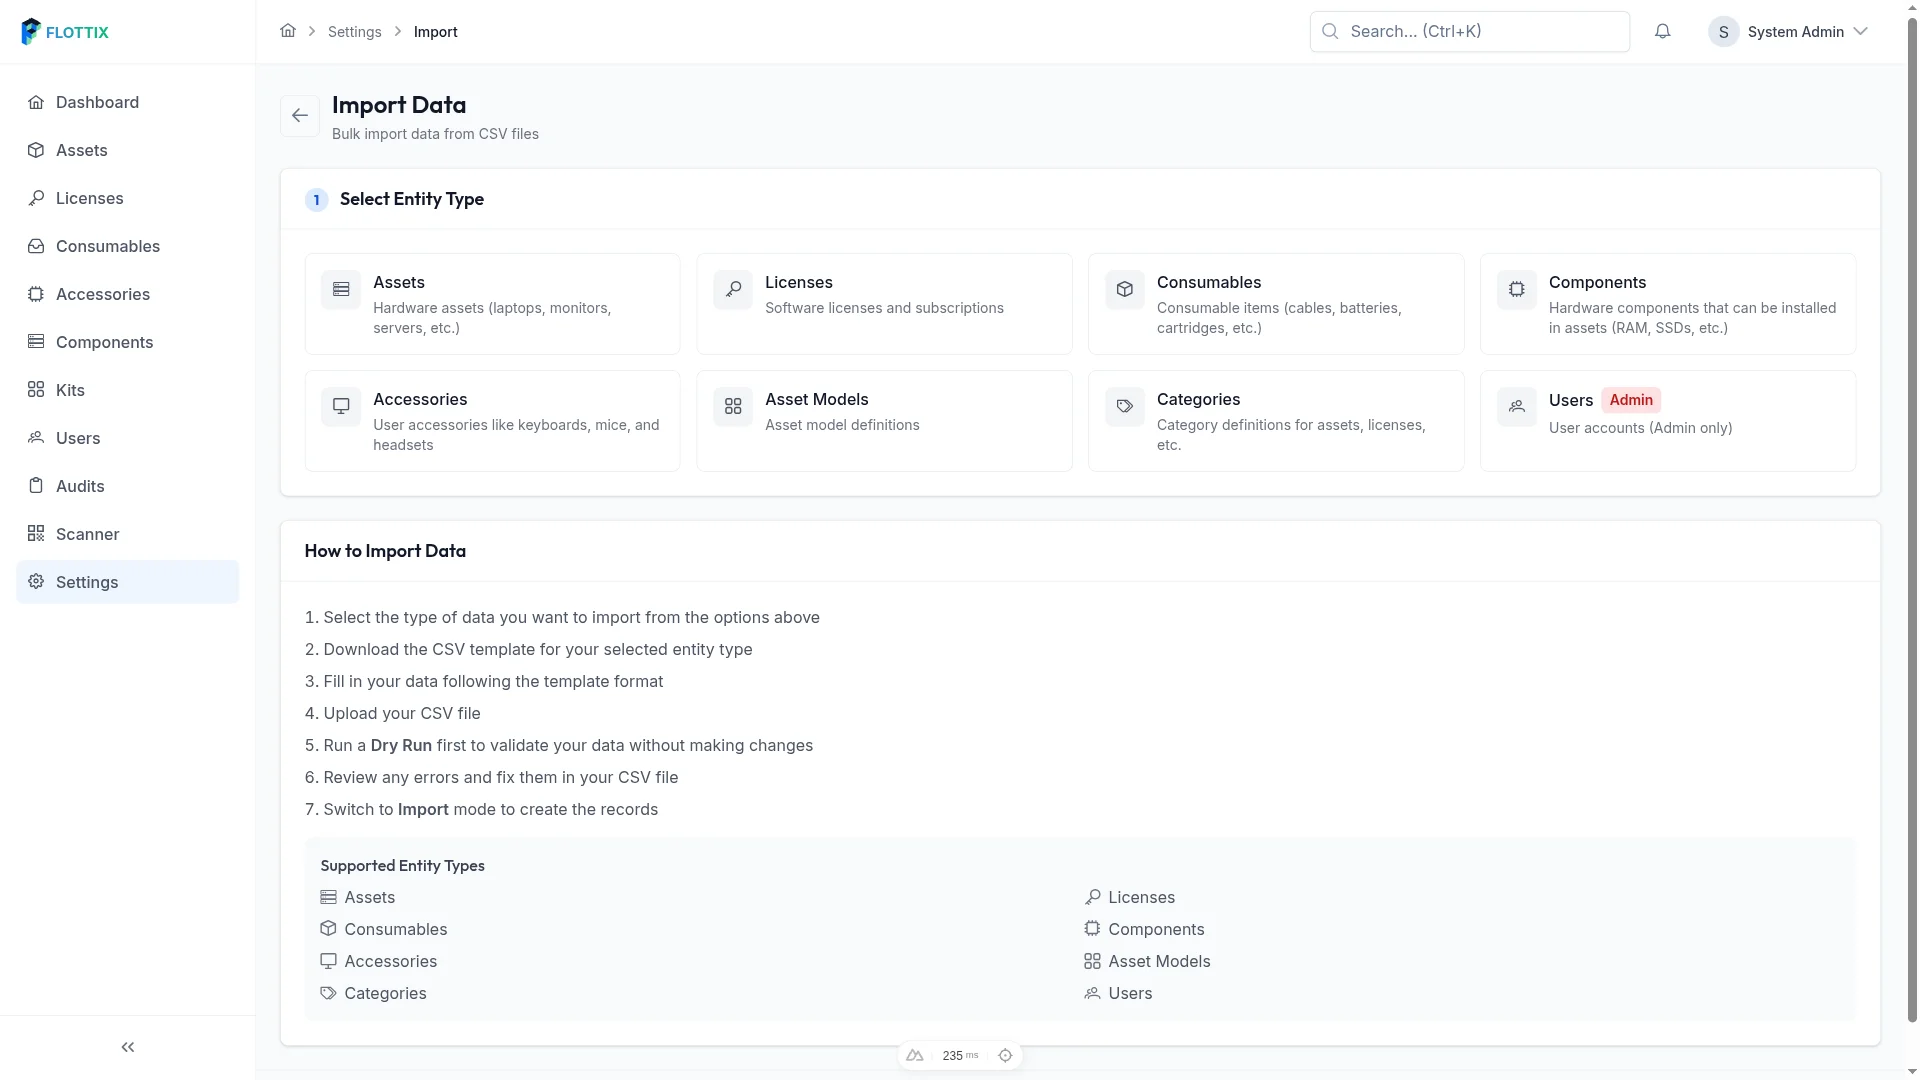Select the Assets entity type card
The image size is (1920, 1080).
[x=493, y=304]
